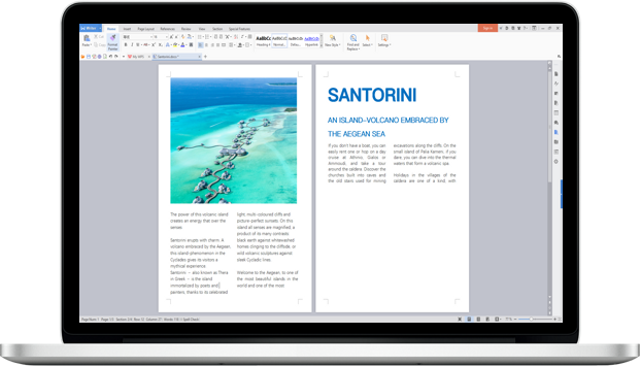Open the Writer application menu

91,28
